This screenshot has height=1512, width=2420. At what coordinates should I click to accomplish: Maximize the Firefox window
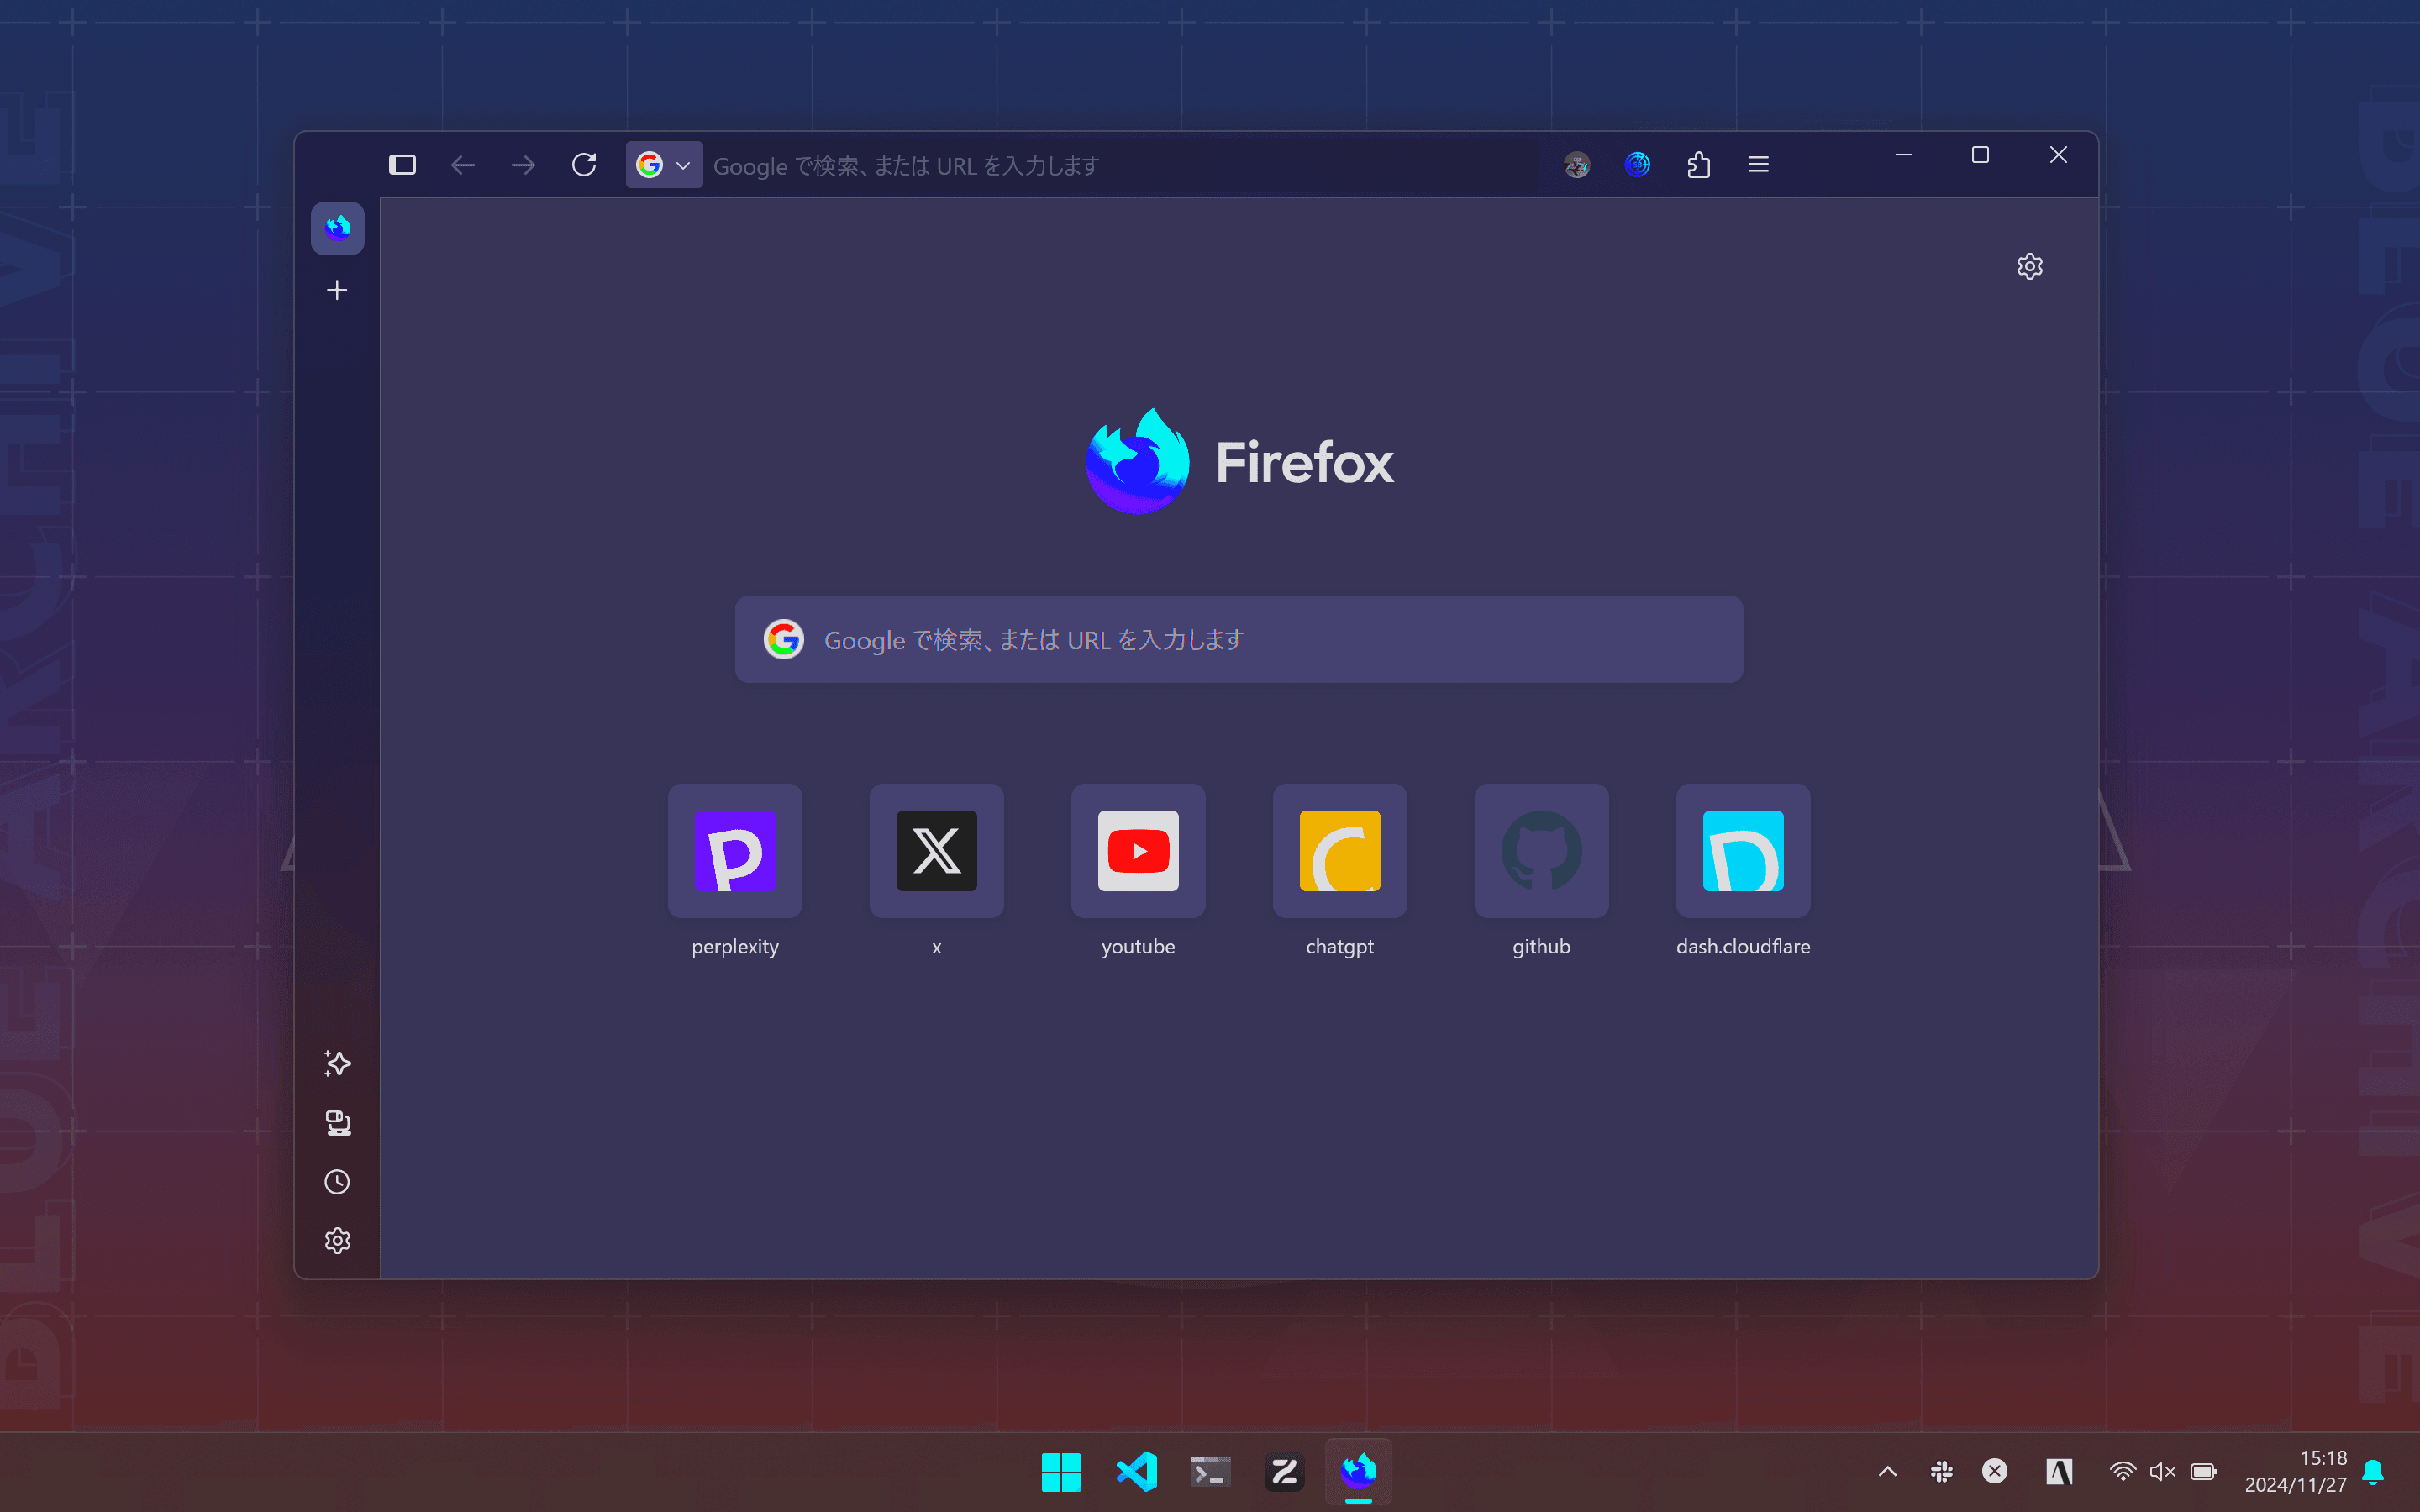(1980, 155)
